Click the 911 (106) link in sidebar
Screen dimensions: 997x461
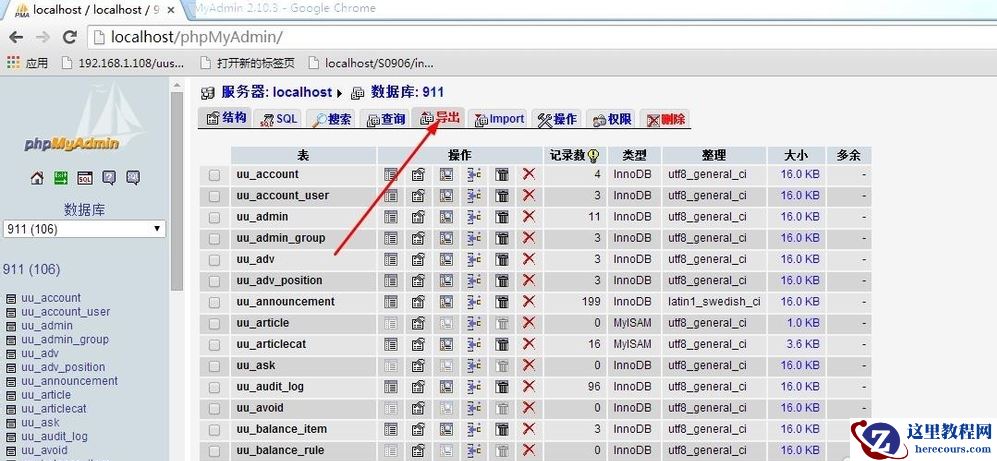click(x=32, y=270)
